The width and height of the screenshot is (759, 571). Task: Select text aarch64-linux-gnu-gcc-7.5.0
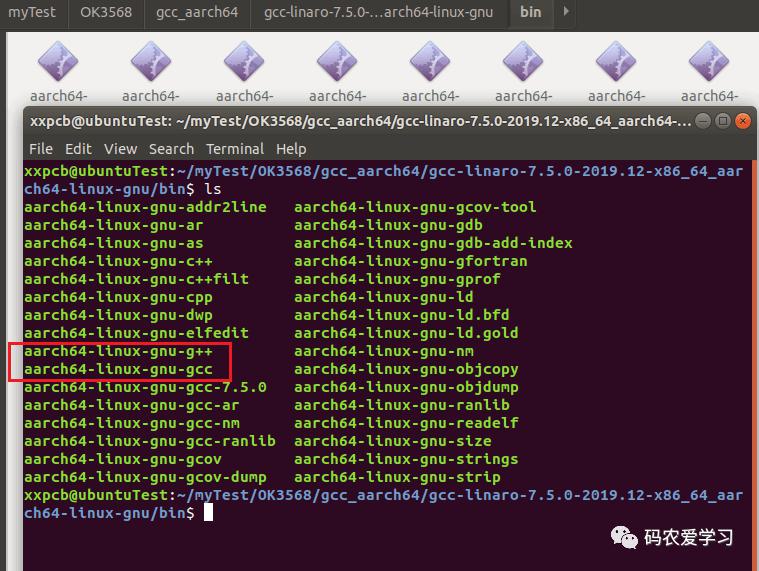tap(145, 387)
